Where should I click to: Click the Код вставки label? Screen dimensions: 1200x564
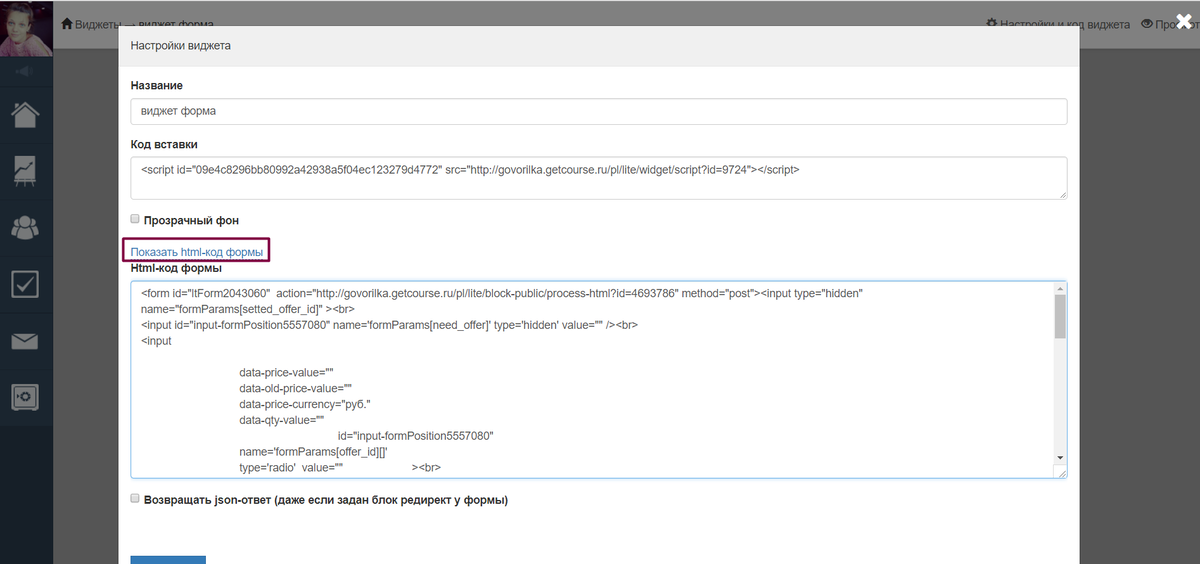tap(164, 144)
